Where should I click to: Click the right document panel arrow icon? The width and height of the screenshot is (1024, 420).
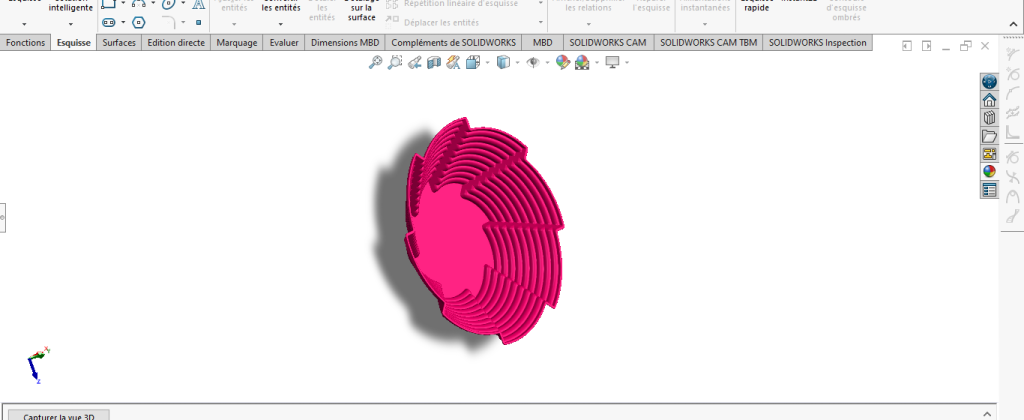coord(926,46)
